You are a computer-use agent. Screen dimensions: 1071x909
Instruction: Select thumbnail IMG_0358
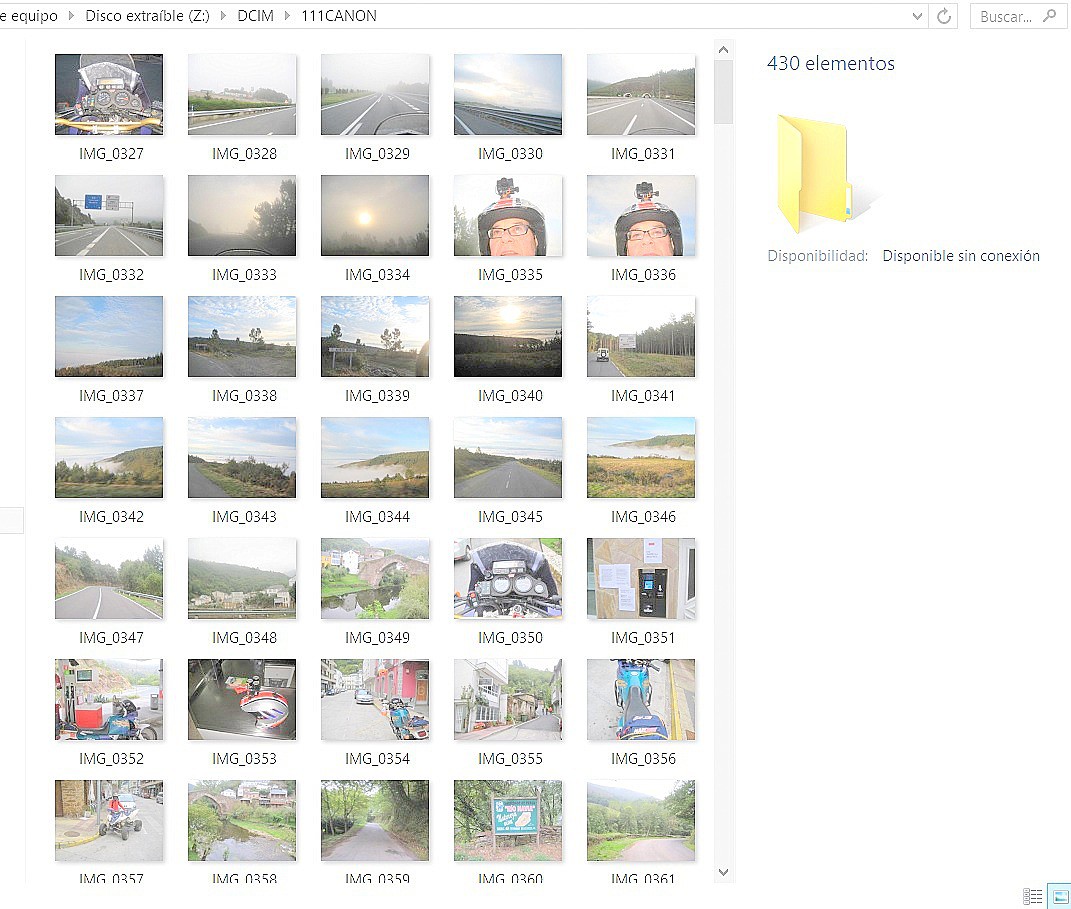pos(242,820)
